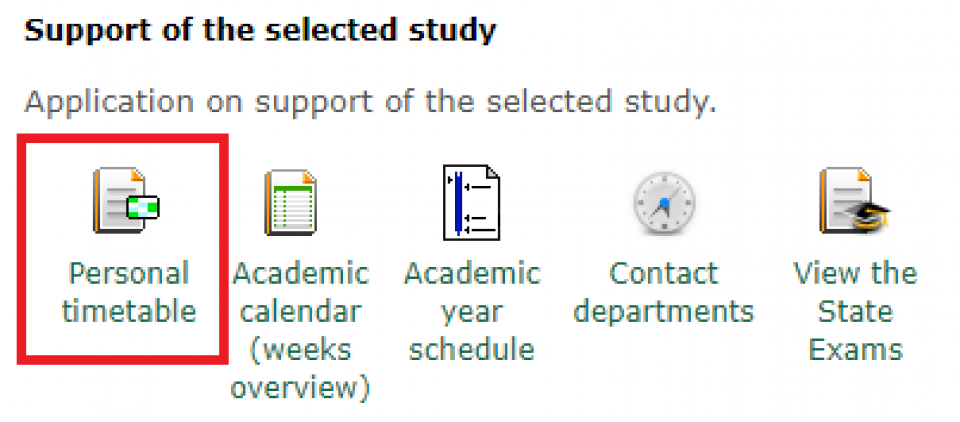
Task: Click the blue center of clock icon
Action: pyautogui.click(x=664, y=202)
